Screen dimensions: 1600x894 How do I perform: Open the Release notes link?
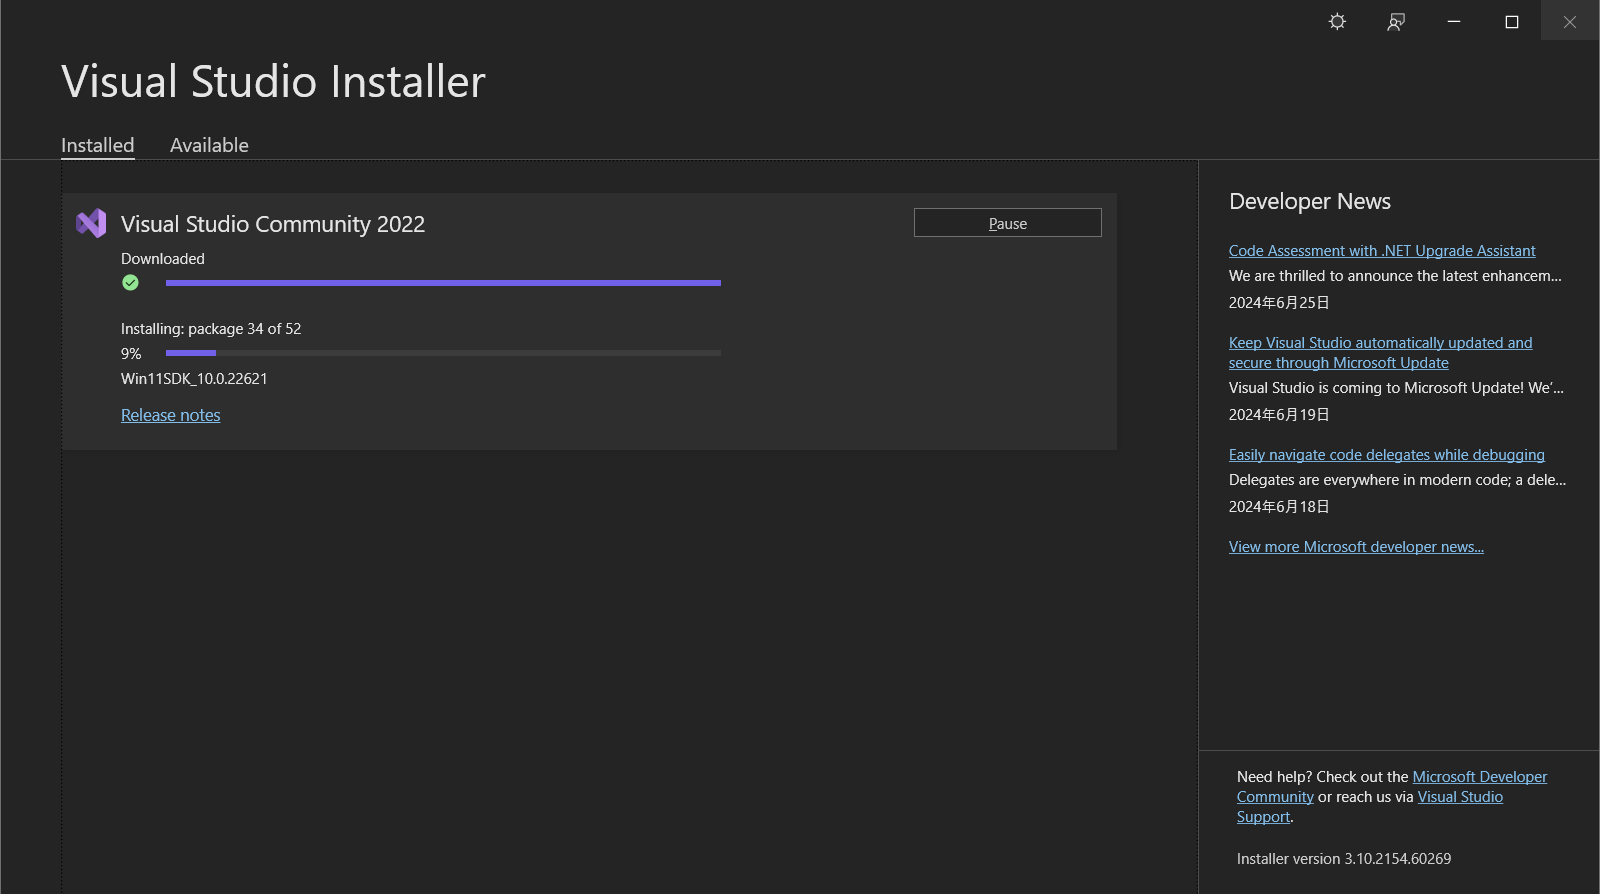(x=171, y=415)
